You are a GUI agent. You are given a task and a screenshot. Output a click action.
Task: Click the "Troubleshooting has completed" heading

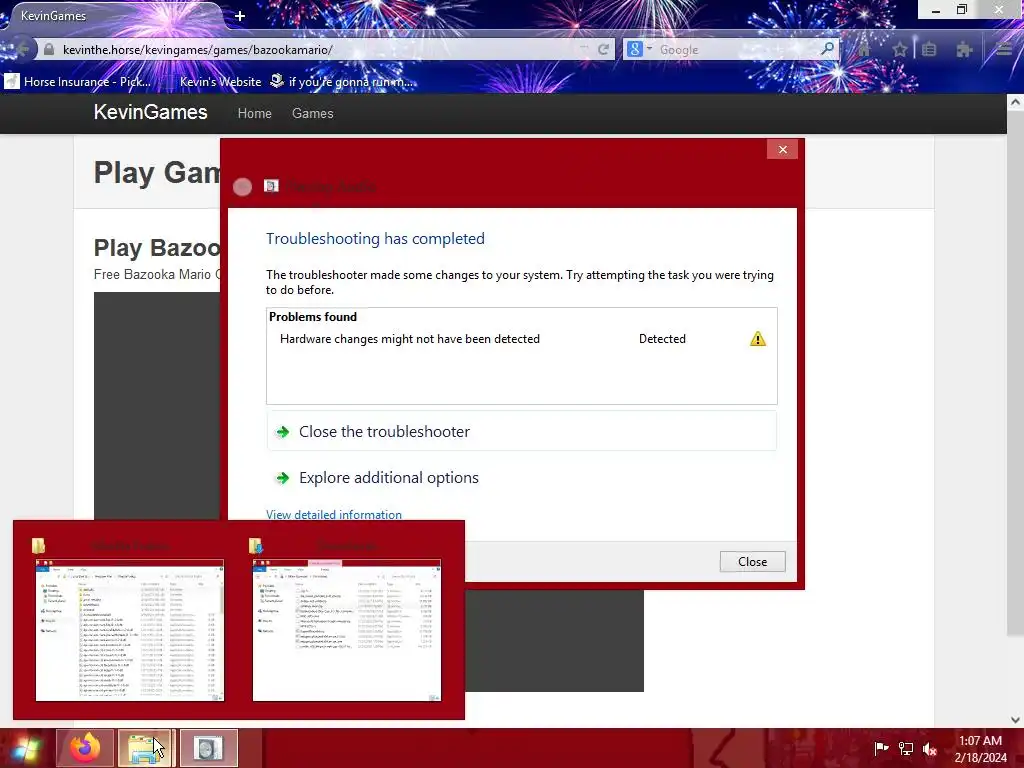coord(375,238)
